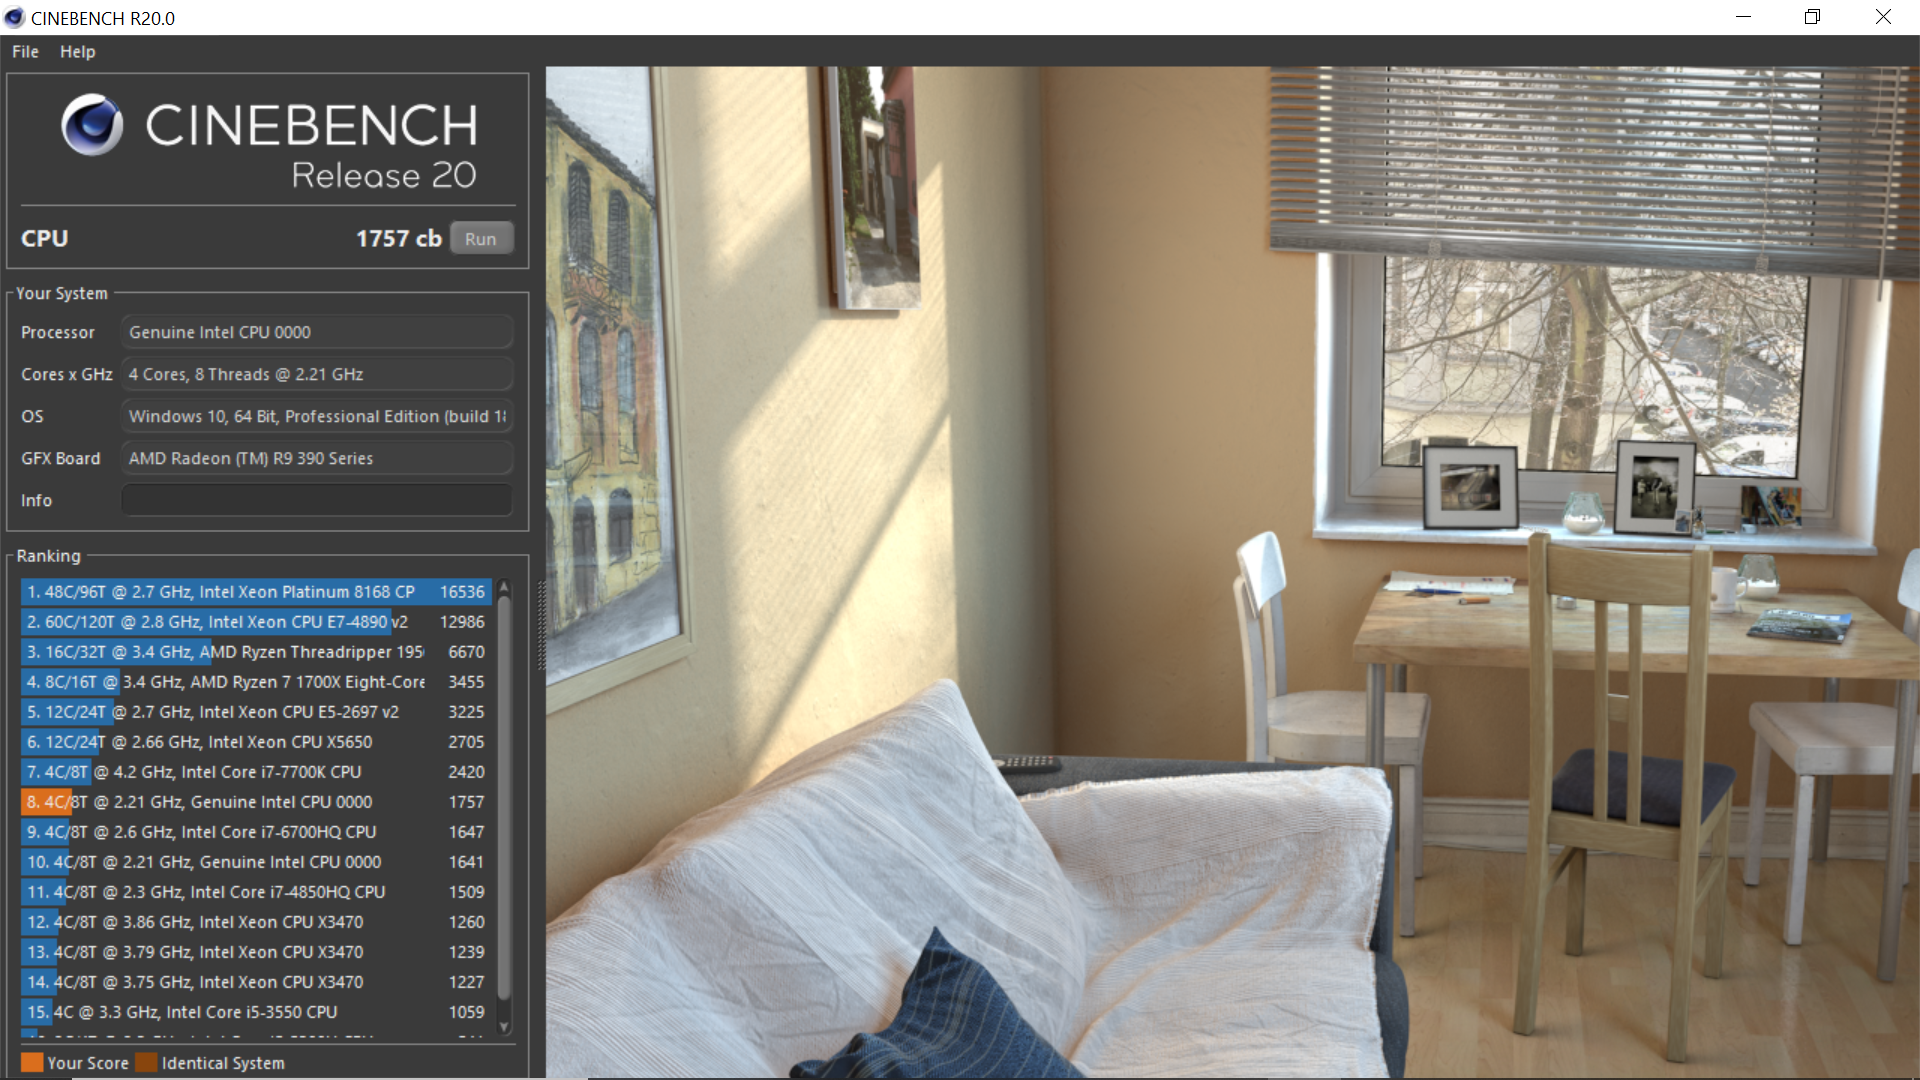Click the orange Your Score legend swatch
Viewport: 1920px width, 1080px height.
[32, 1062]
